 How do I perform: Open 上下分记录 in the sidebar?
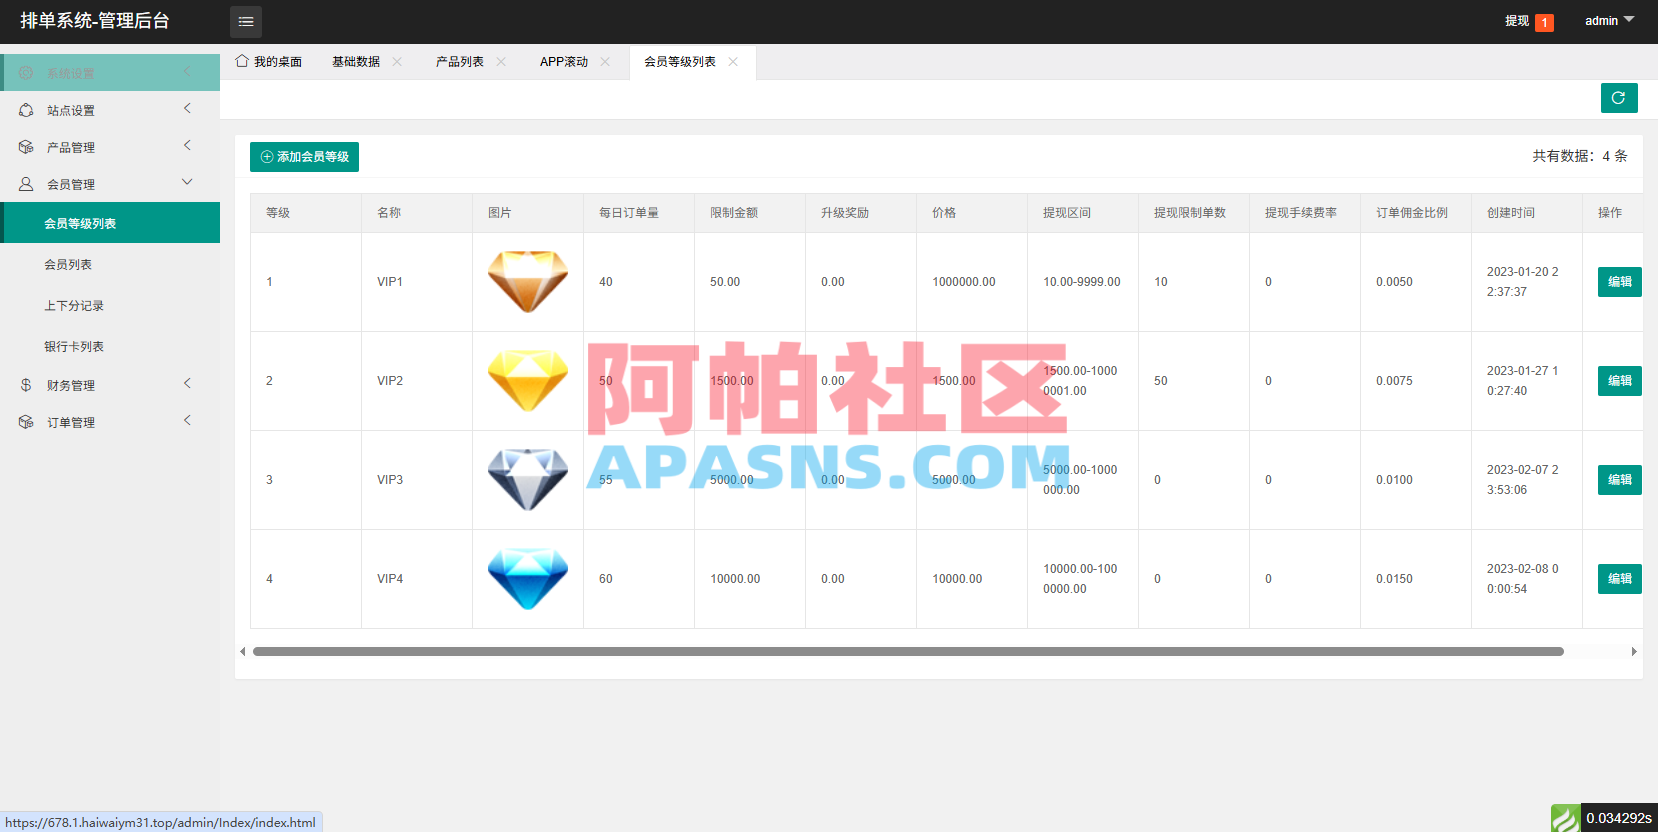pos(110,305)
